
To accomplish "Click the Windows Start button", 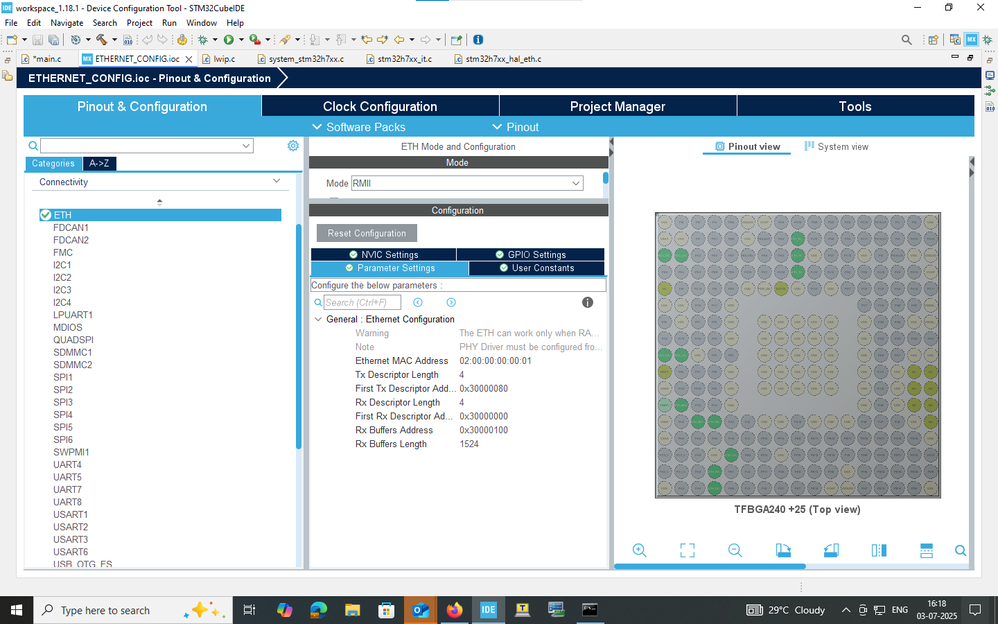I will coord(16,610).
